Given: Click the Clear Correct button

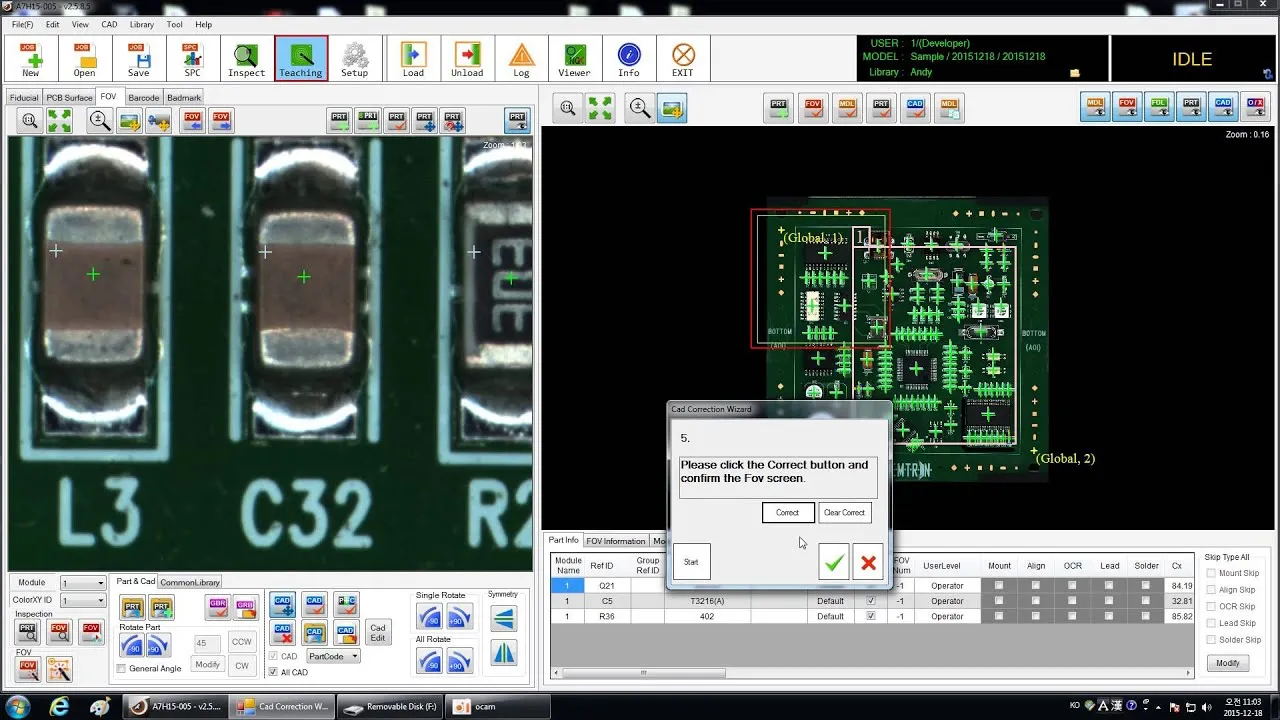Looking at the screenshot, I should [845, 512].
